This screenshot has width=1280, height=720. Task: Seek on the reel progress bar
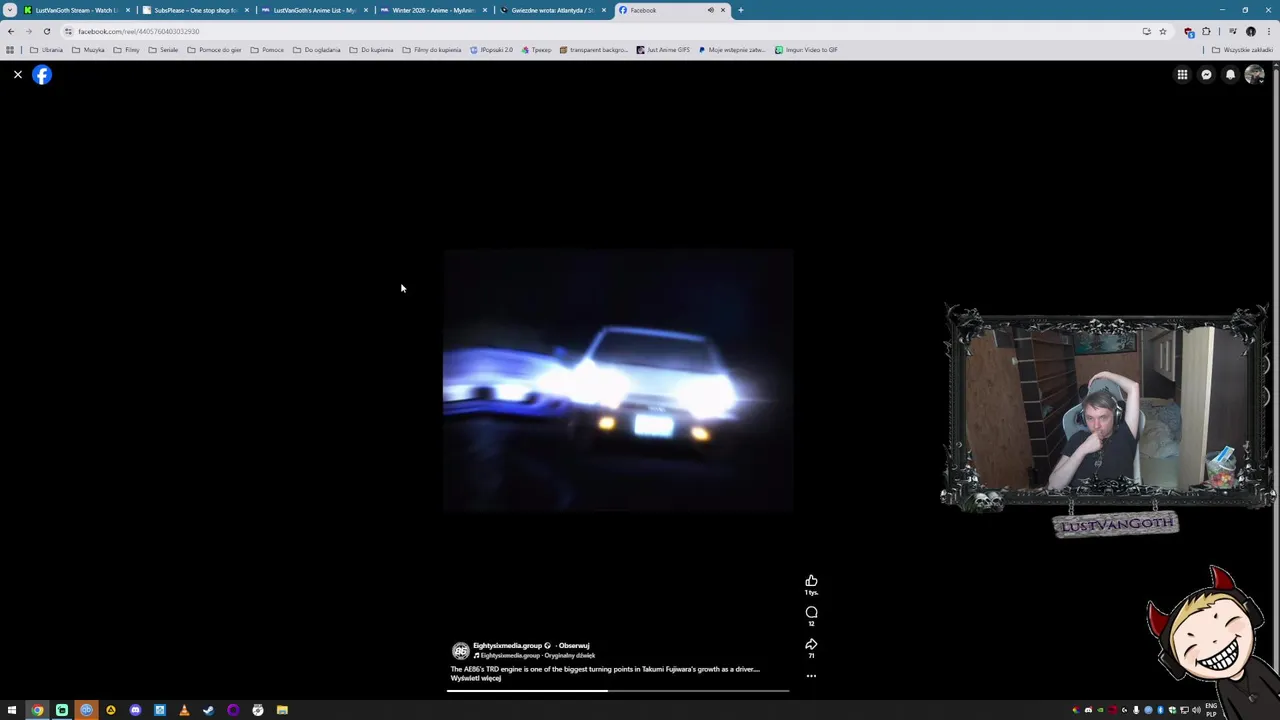click(618, 691)
